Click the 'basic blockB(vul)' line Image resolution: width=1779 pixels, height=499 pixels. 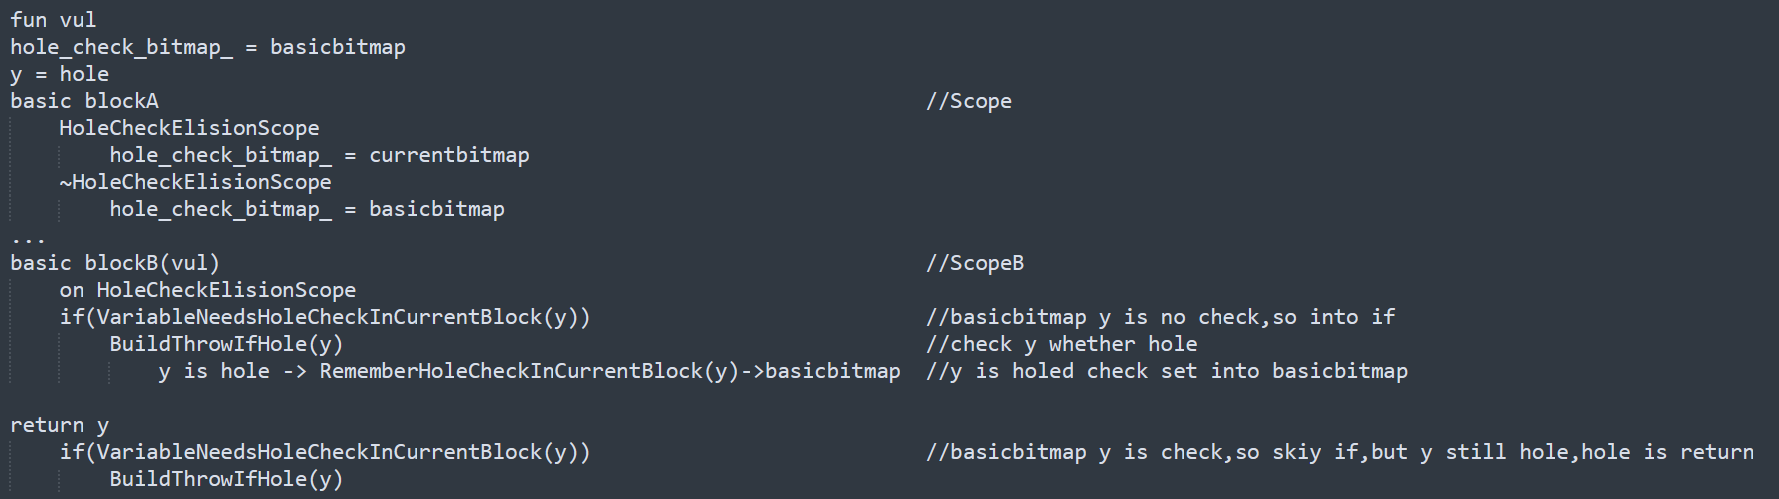(x=115, y=263)
